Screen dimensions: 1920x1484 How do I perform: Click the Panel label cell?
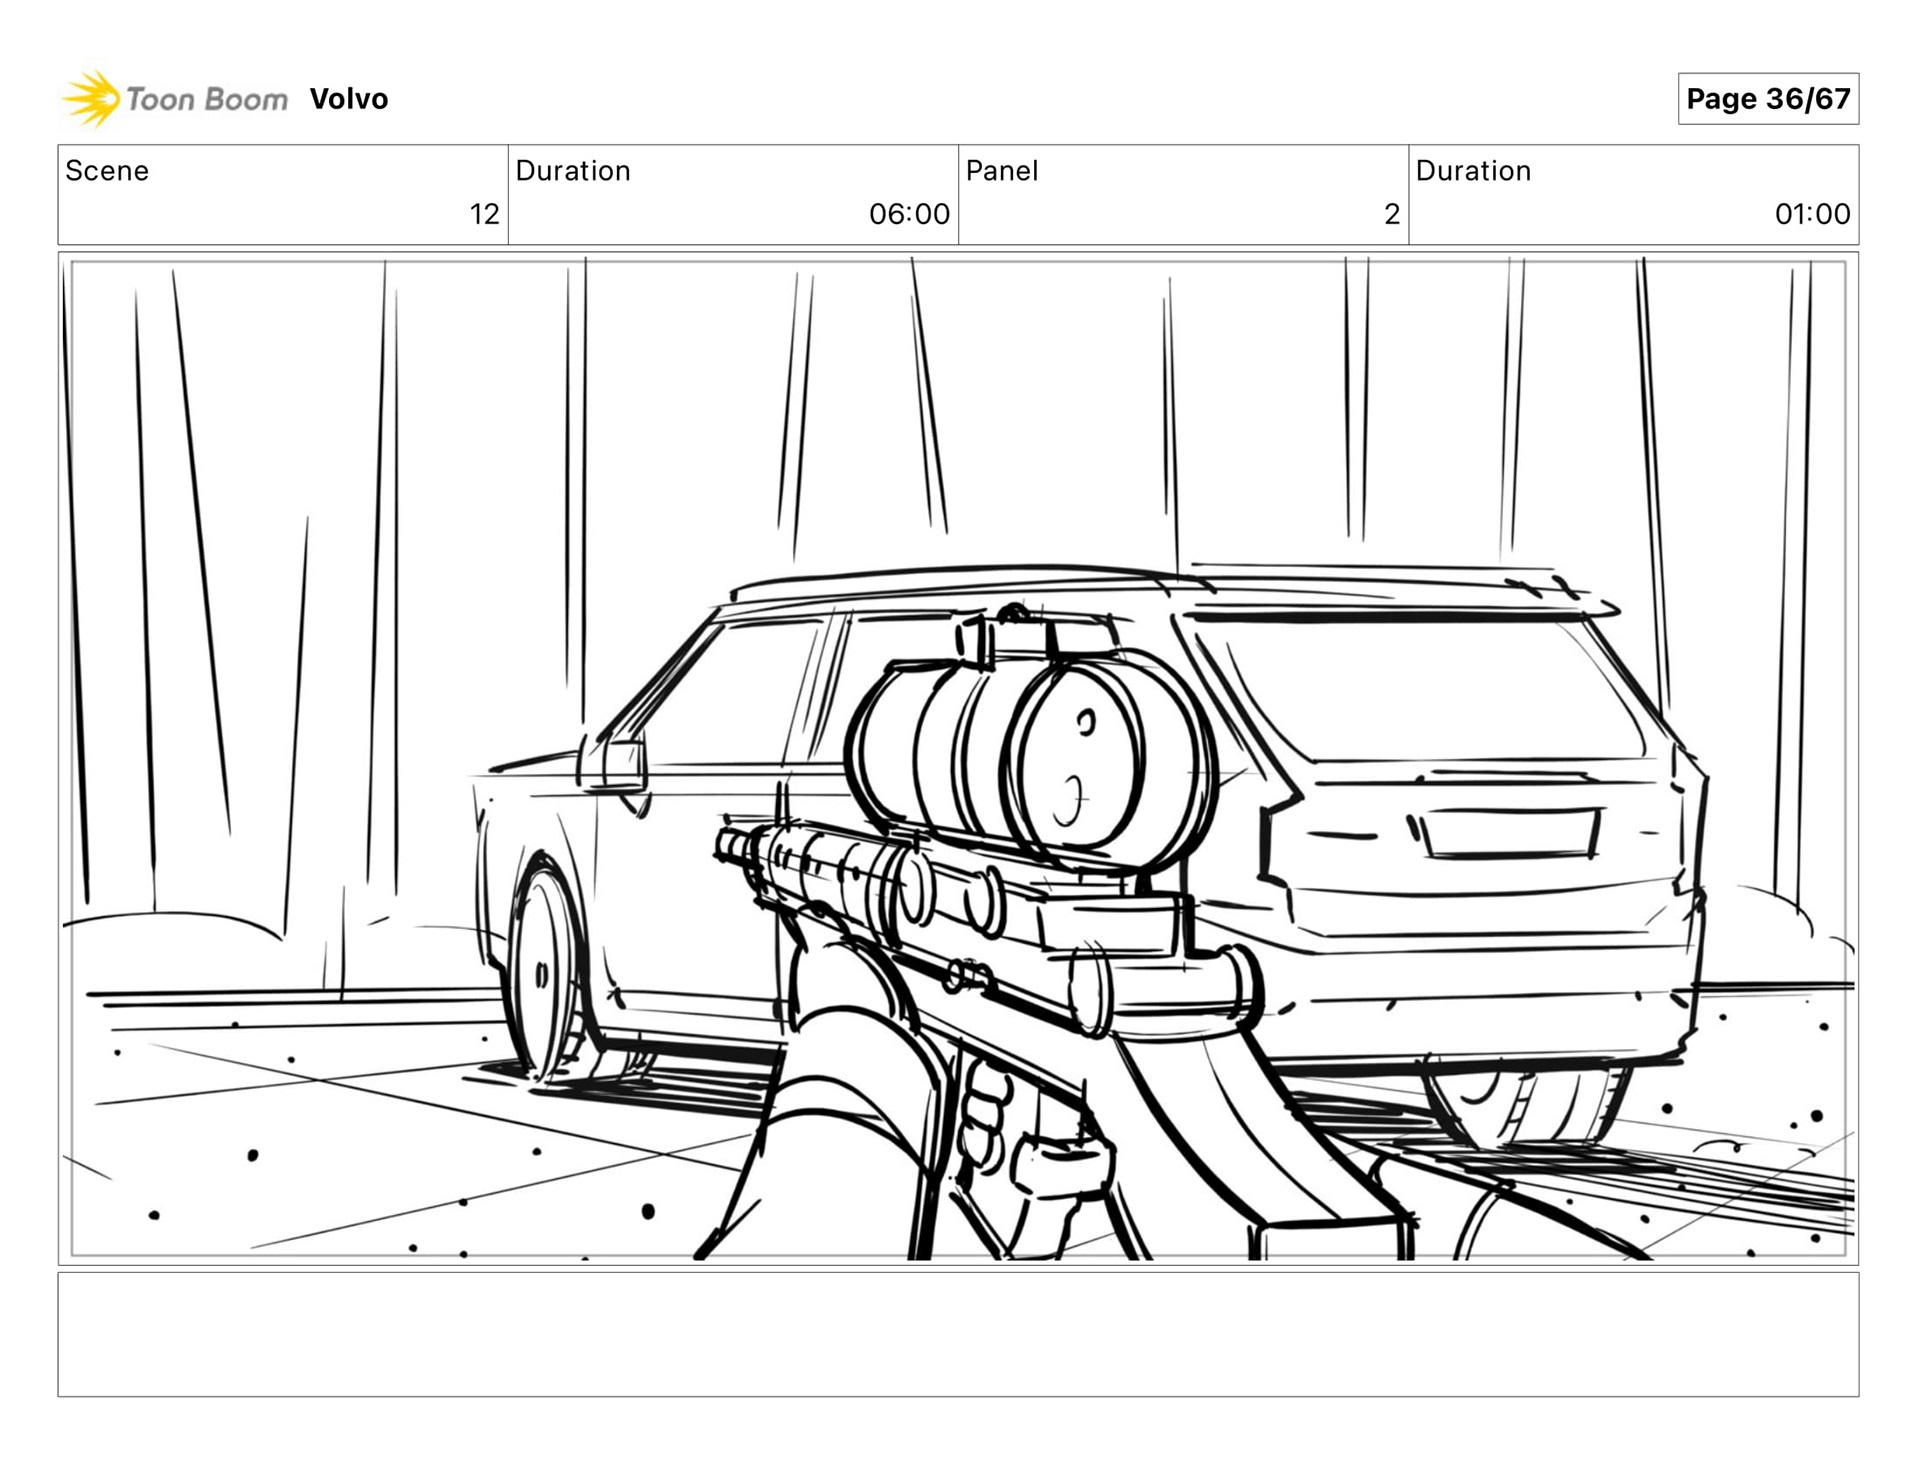tap(1002, 171)
